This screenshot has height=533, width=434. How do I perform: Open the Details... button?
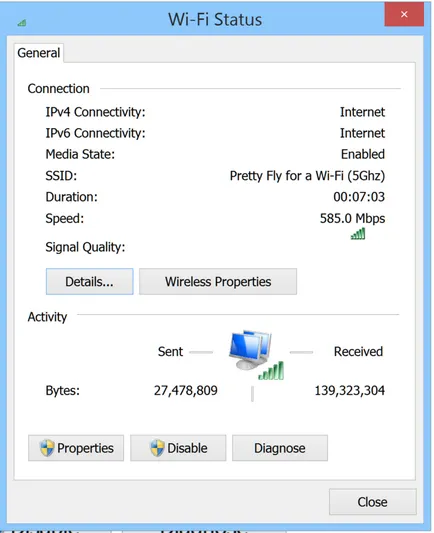pyautogui.click(x=89, y=281)
